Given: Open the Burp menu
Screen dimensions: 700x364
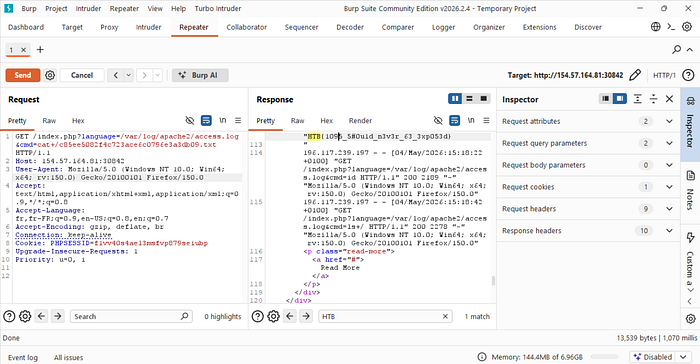Looking at the screenshot, I should (x=29, y=8).
